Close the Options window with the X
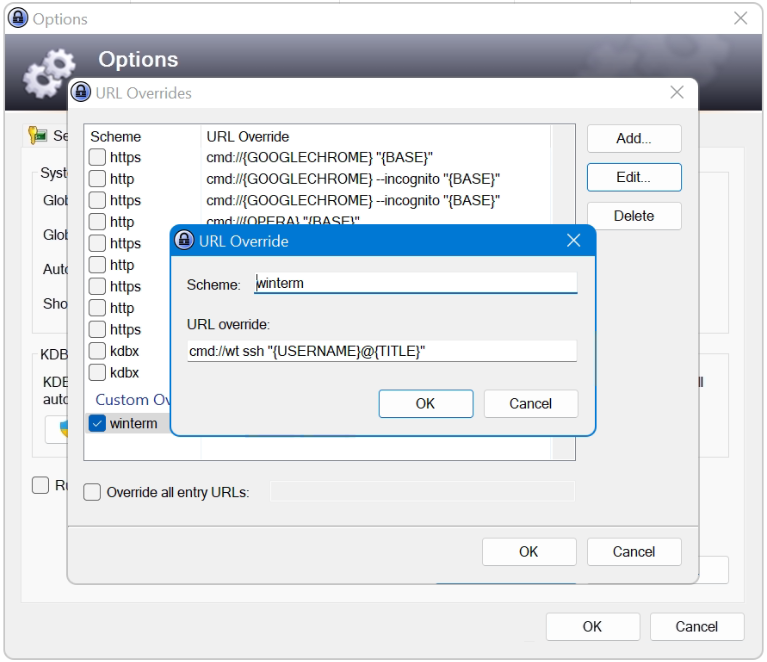The image size is (767, 662). (x=741, y=19)
